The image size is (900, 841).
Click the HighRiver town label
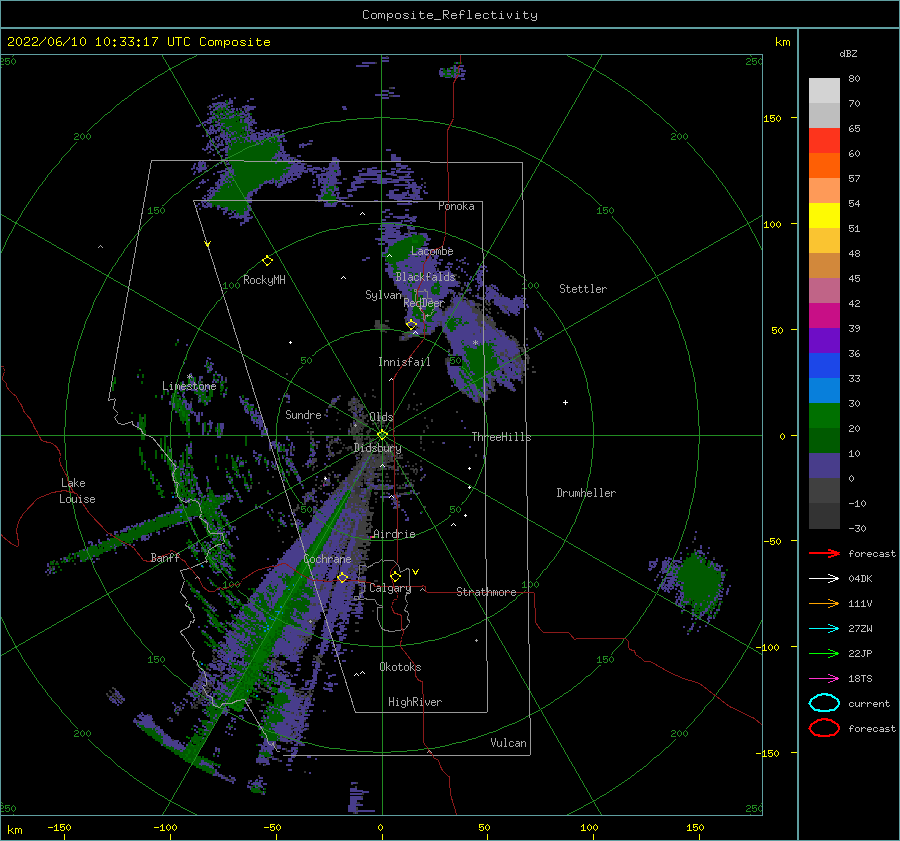coord(415,702)
